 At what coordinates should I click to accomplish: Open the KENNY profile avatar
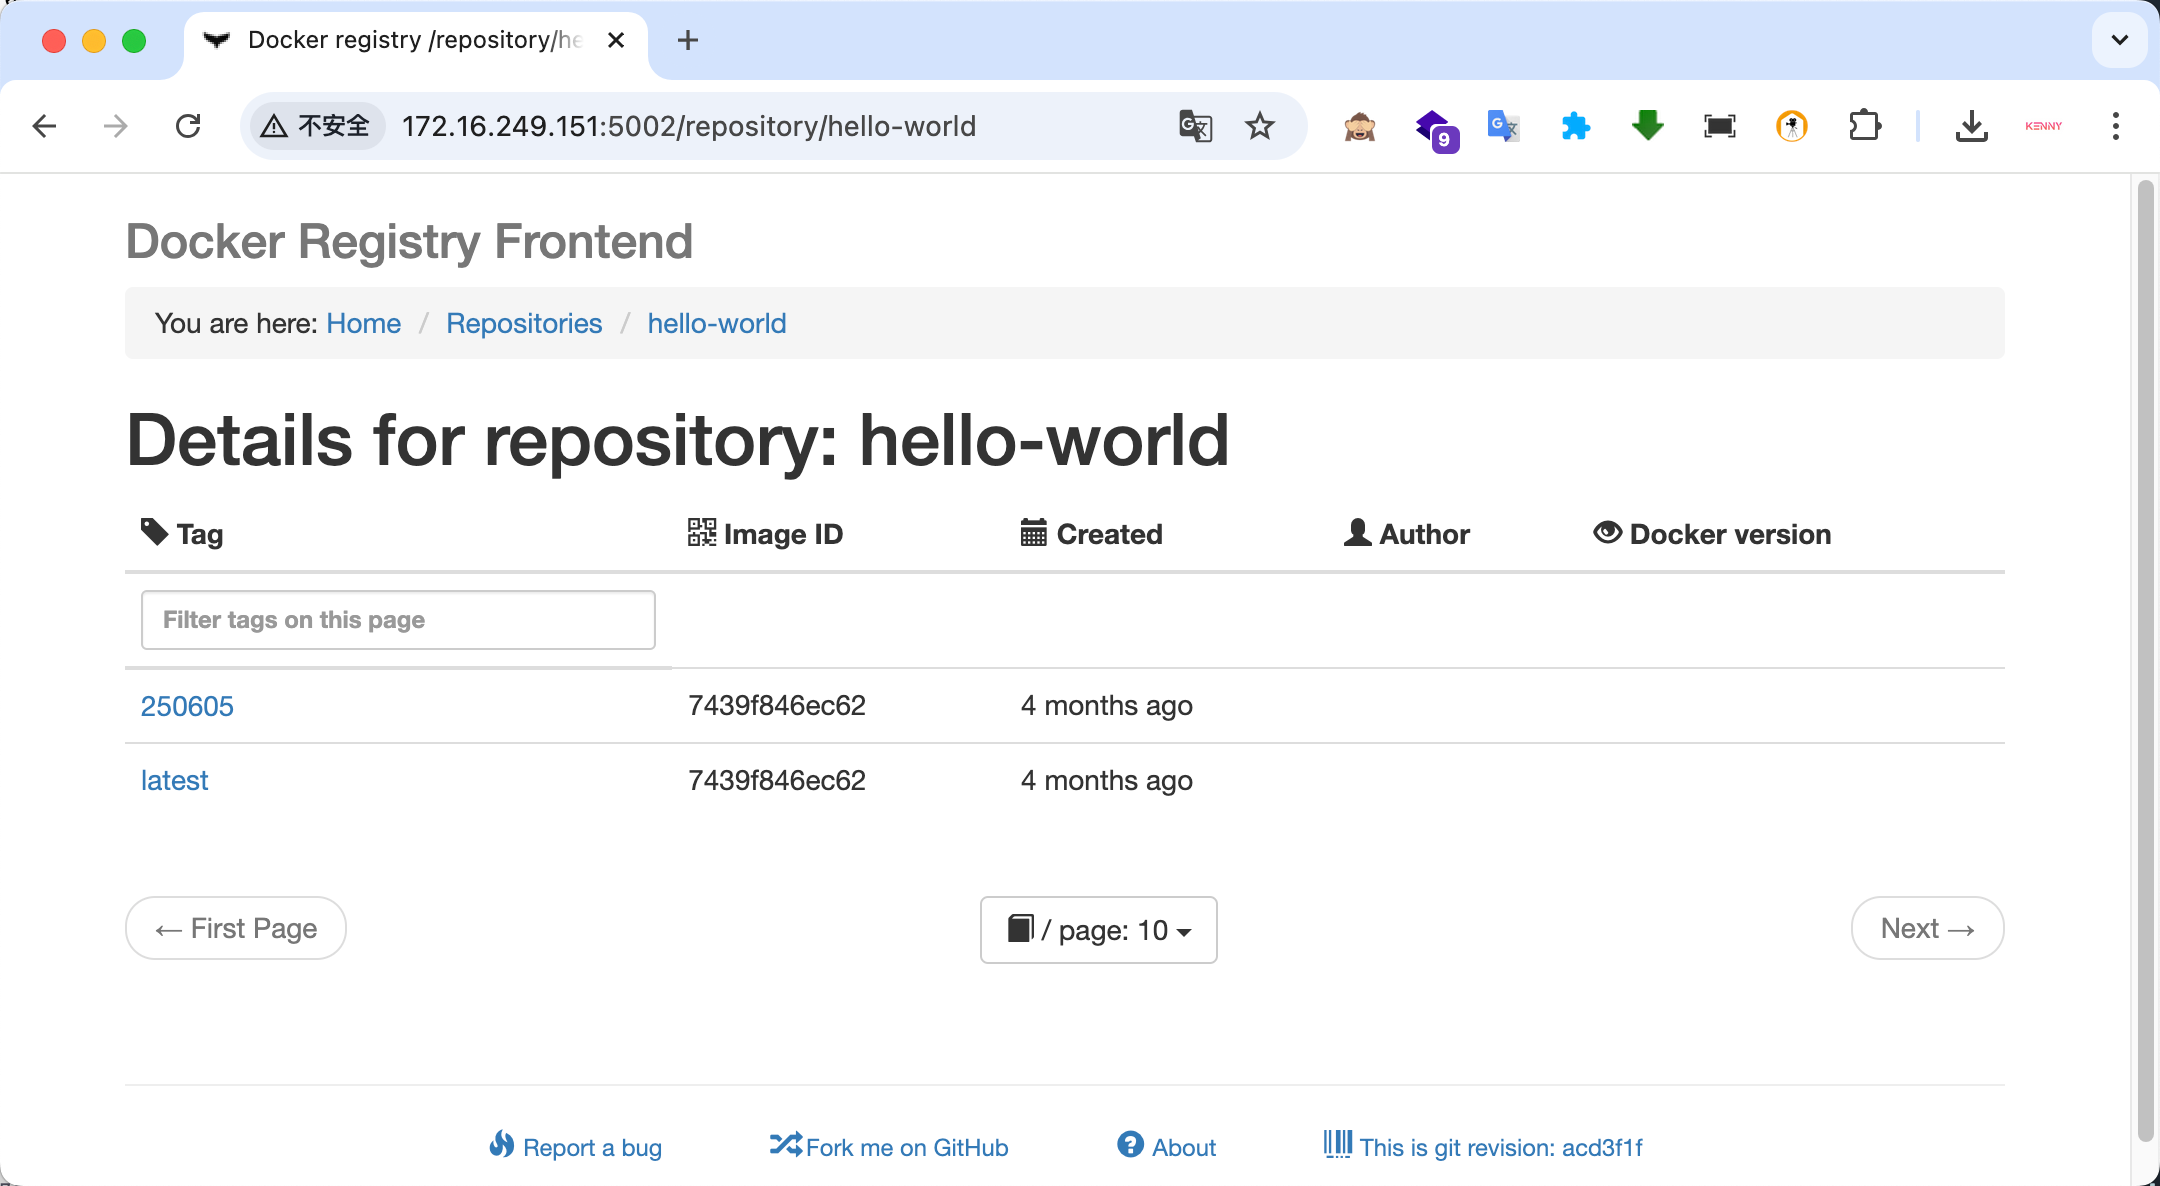2043,126
